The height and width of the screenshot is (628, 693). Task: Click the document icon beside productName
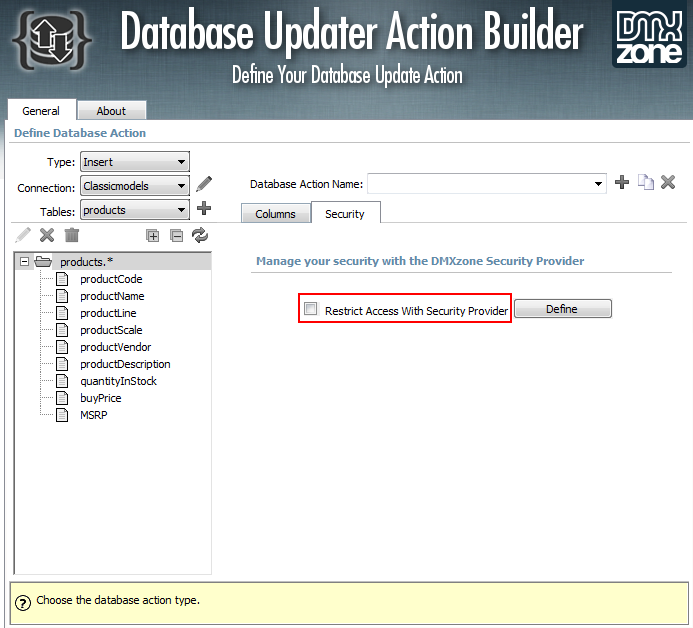click(x=62, y=296)
